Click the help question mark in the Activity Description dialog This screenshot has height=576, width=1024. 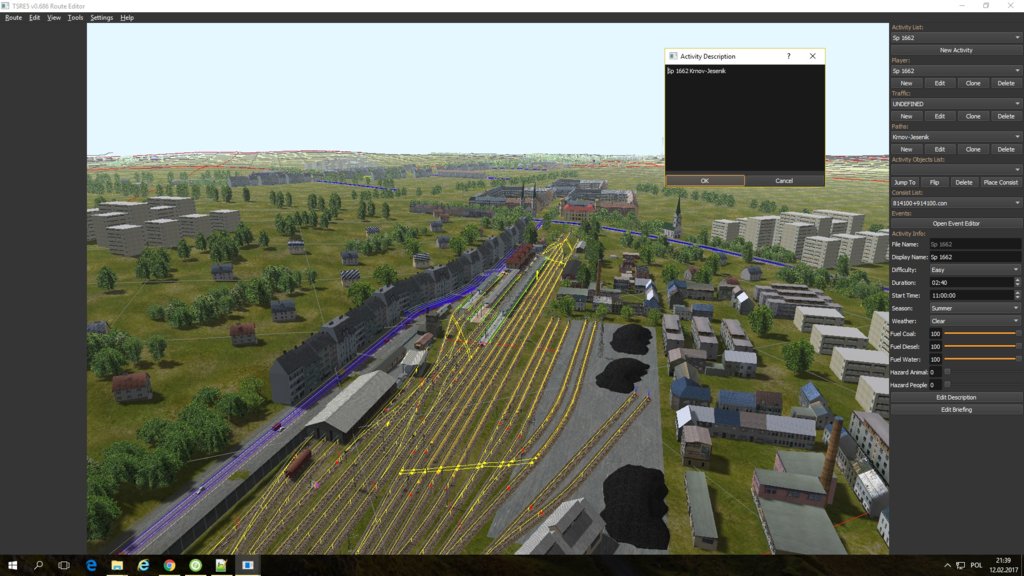coord(789,56)
